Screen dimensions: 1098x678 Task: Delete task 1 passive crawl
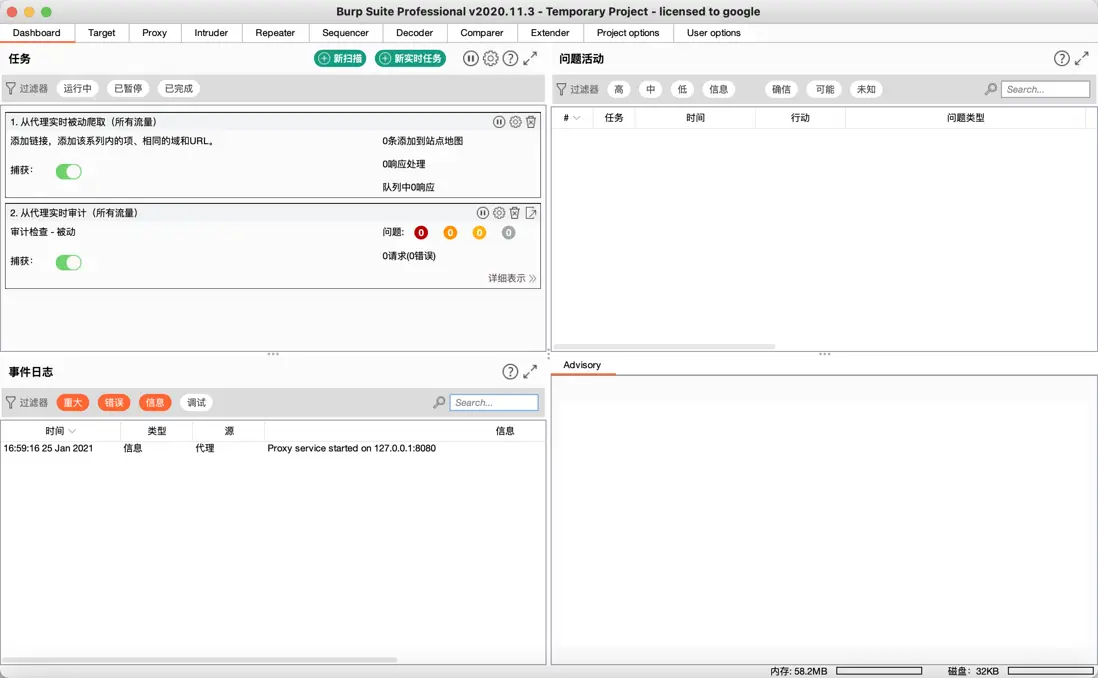531,122
